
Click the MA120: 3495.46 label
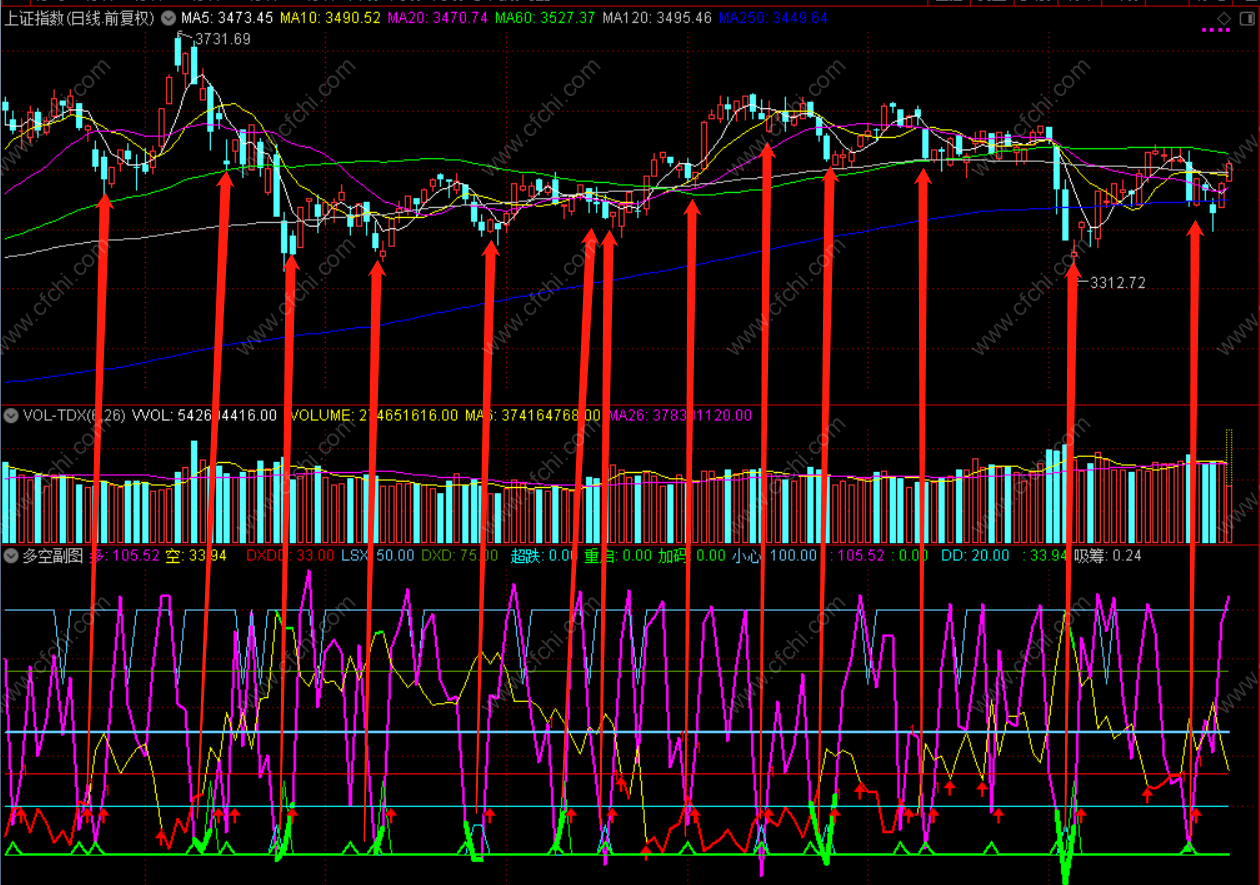pyautogui.click(x=658, y=18)
